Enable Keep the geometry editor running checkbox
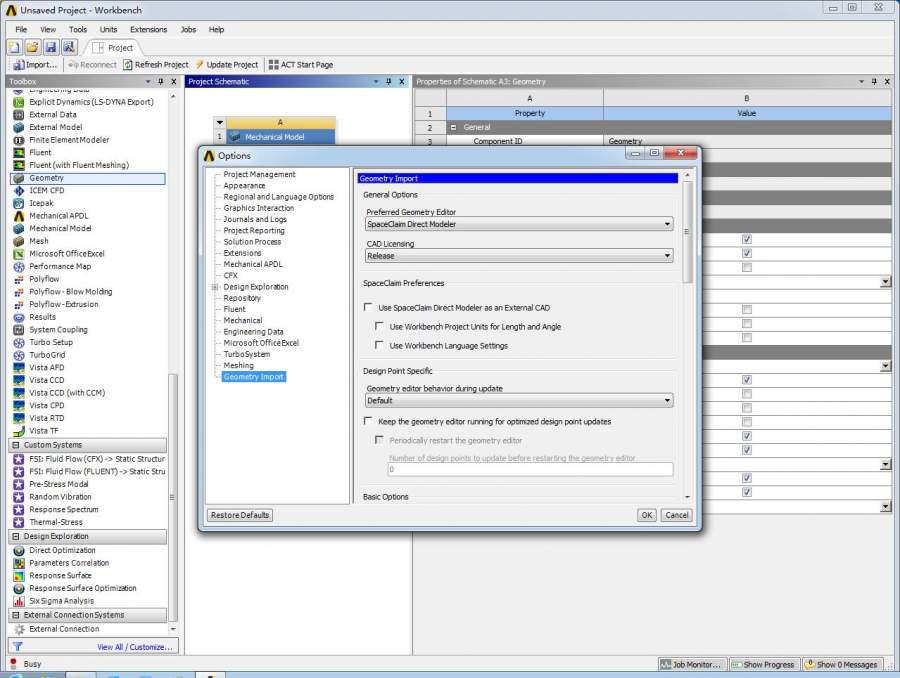Screen dimensions: 900x678 [368, 421]
